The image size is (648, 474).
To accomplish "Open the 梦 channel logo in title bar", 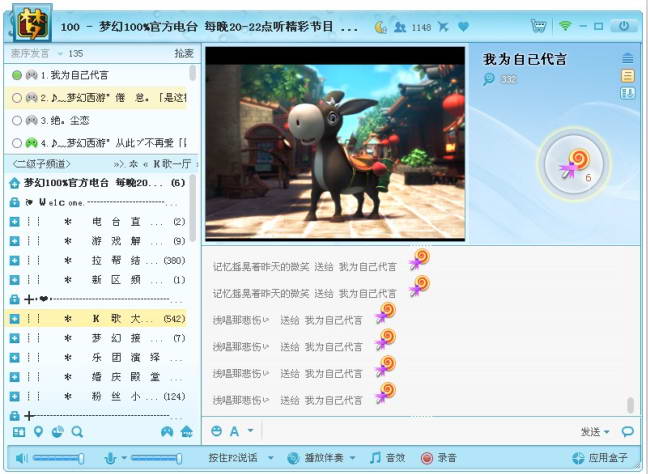I will tap(32, 24).
